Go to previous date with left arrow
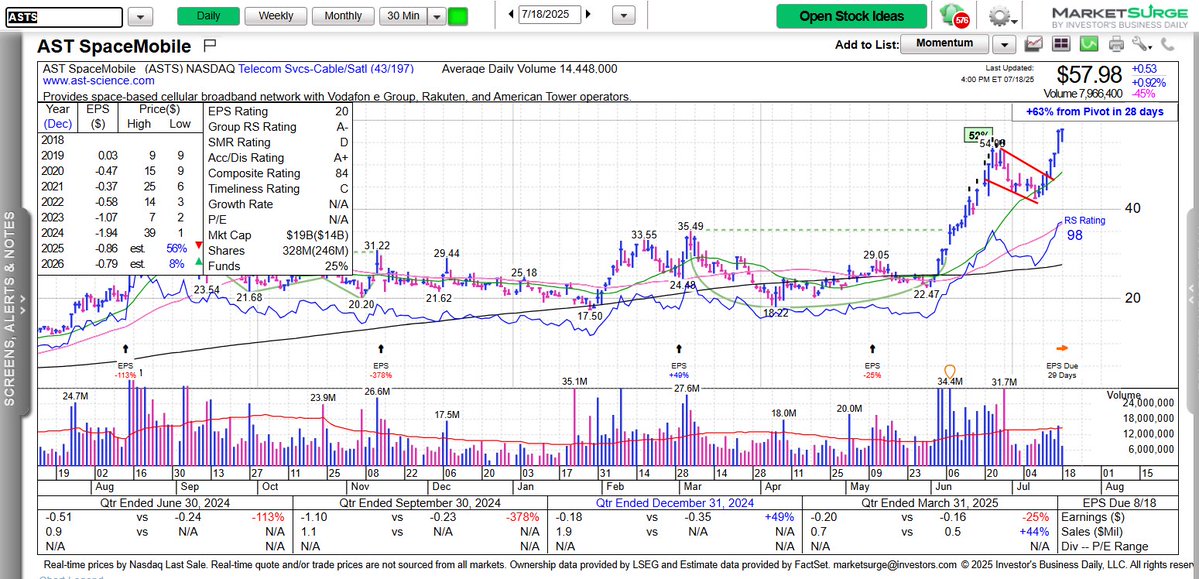The width and height of the screenshot is (1199, 579). (x=511, y=14)
